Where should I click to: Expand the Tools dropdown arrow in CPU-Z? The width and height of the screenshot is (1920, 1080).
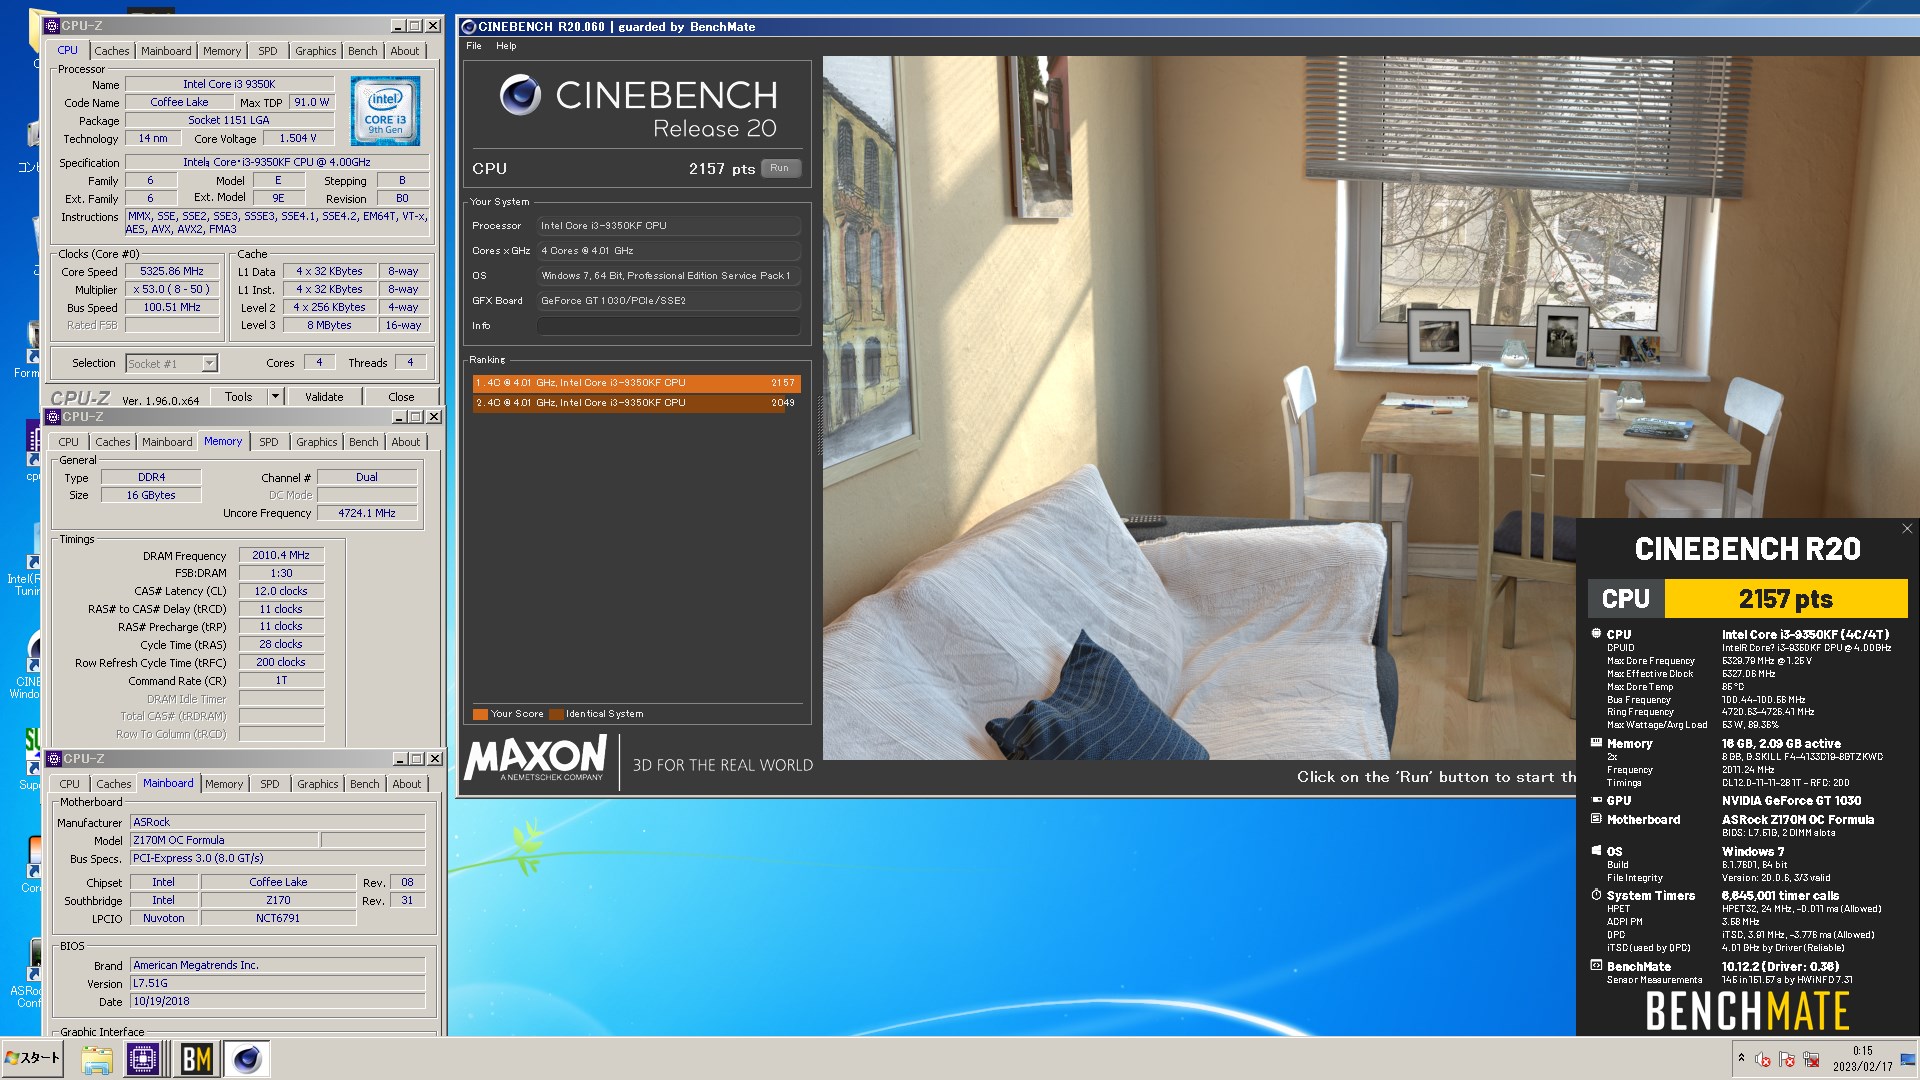(x=275, y=397)
